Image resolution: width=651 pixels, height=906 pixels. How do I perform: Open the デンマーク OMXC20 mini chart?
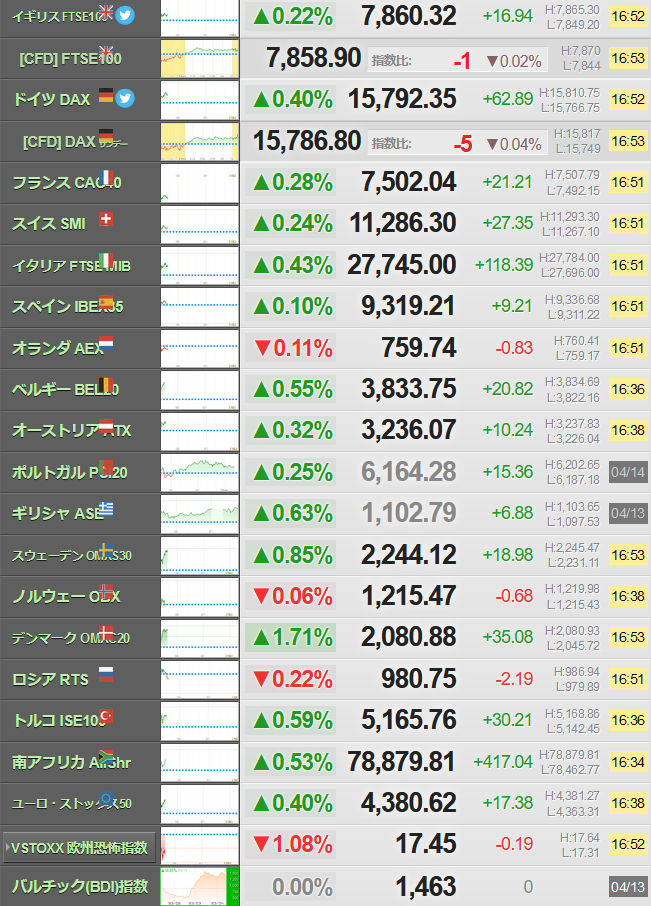199,638
